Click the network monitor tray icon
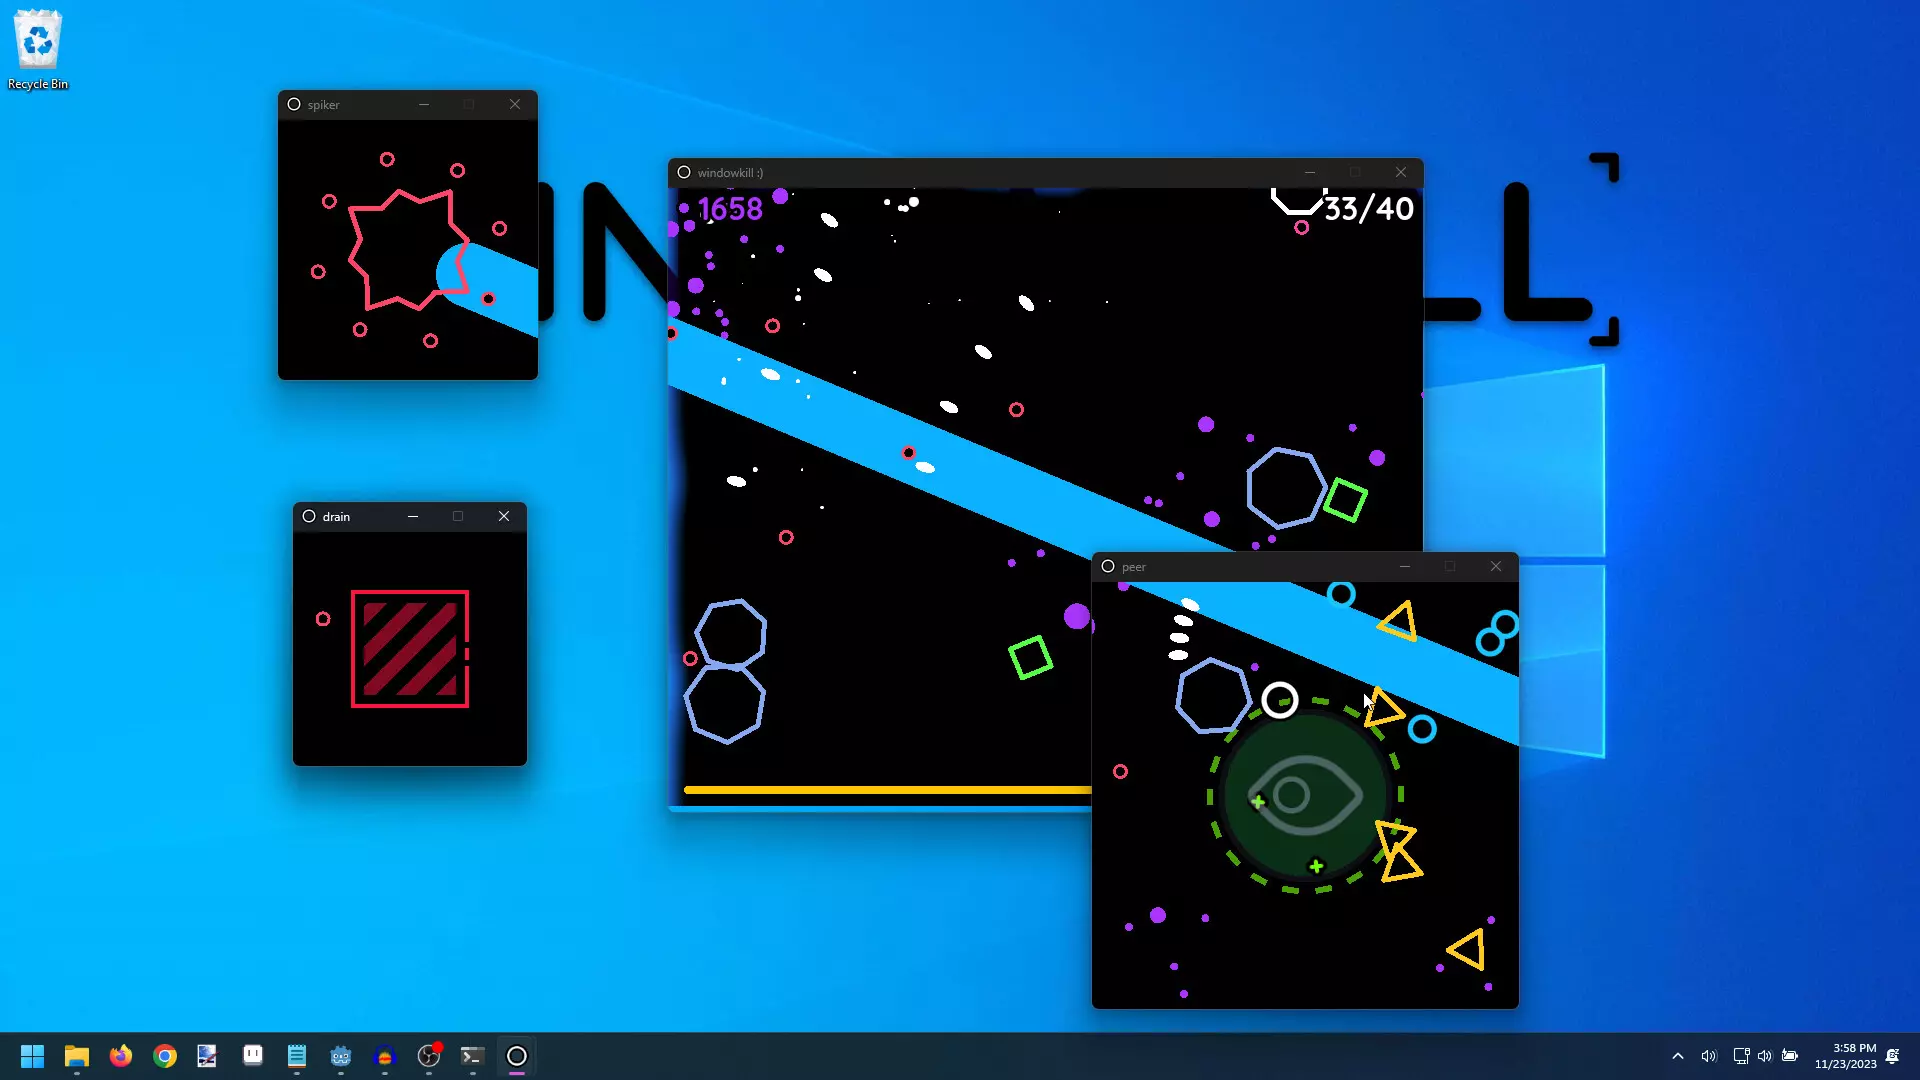The image size is (1920, 1080). [x=1741, y=1056]
